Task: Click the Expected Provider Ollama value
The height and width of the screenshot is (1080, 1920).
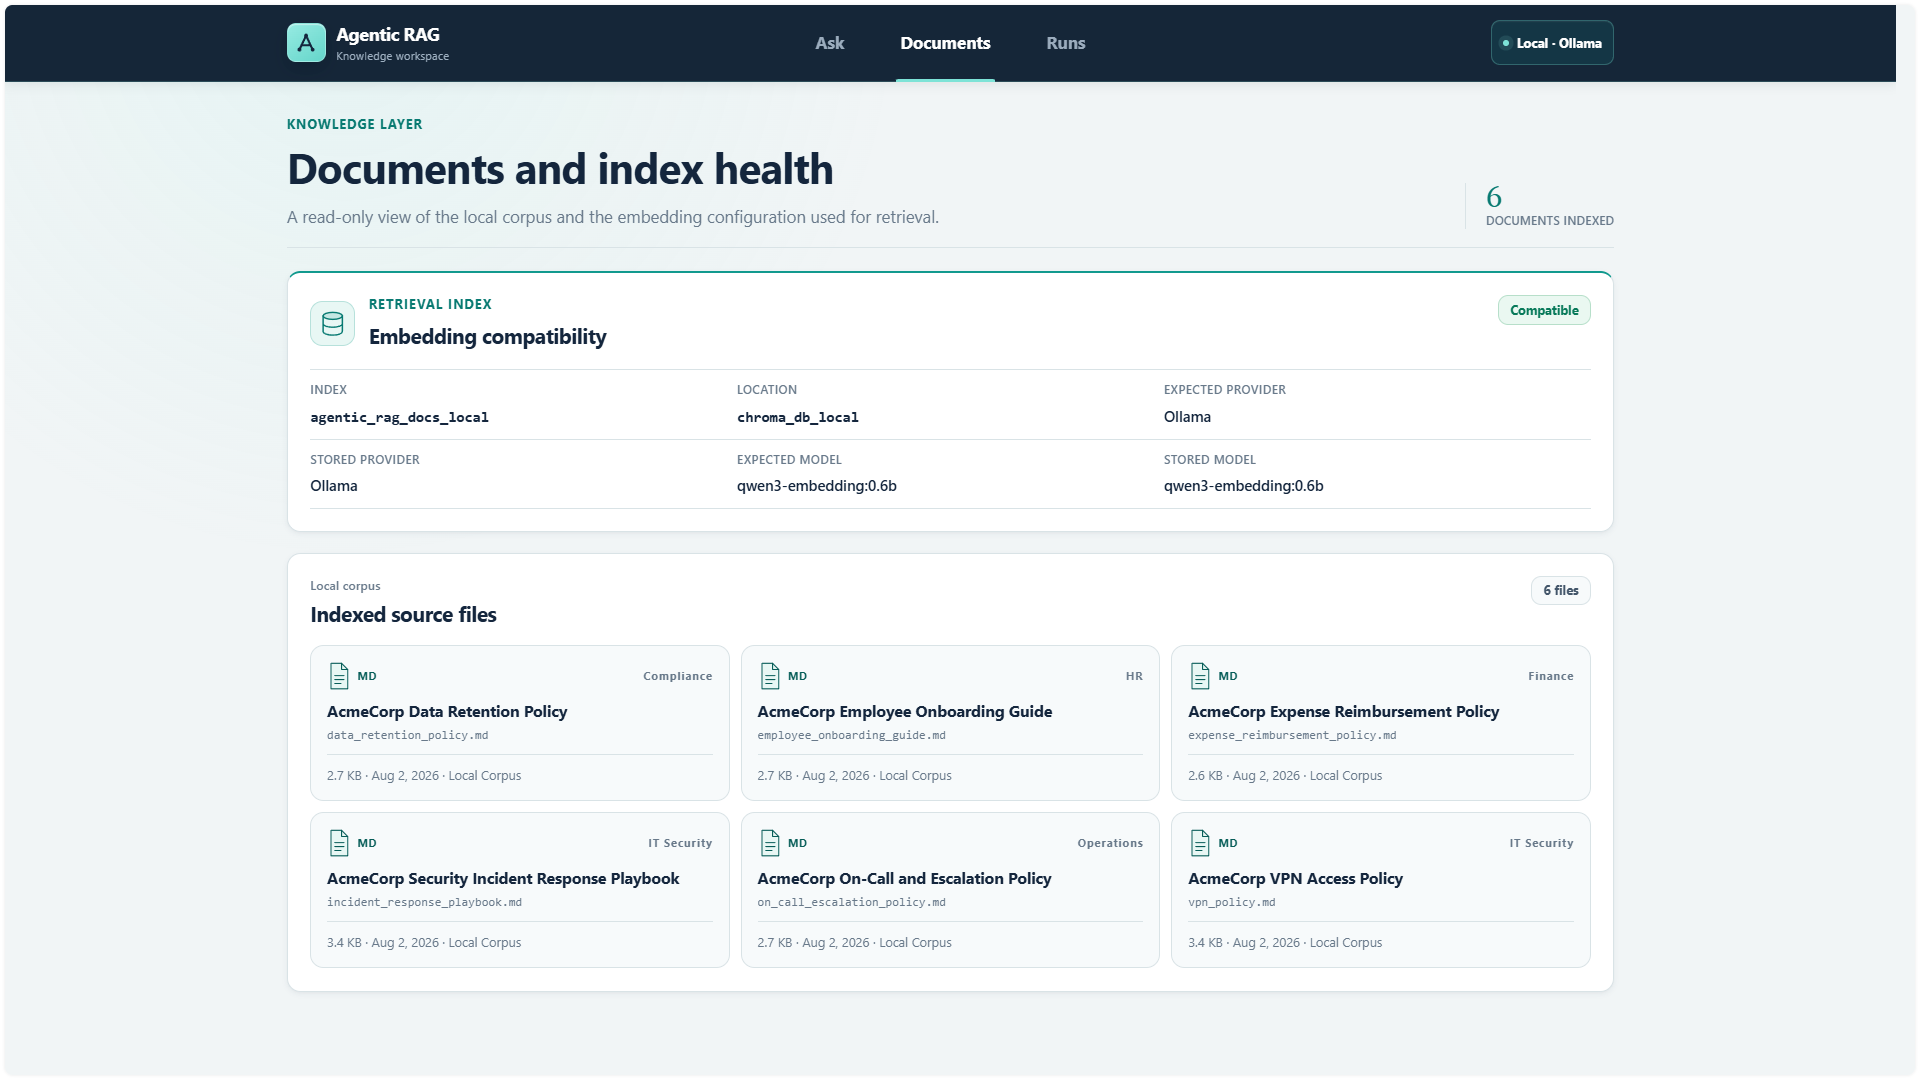Action: tap(1187, 417)
